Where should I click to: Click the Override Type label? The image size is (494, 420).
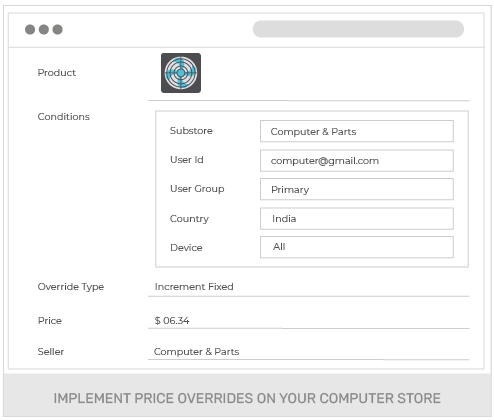click(71, 287)
